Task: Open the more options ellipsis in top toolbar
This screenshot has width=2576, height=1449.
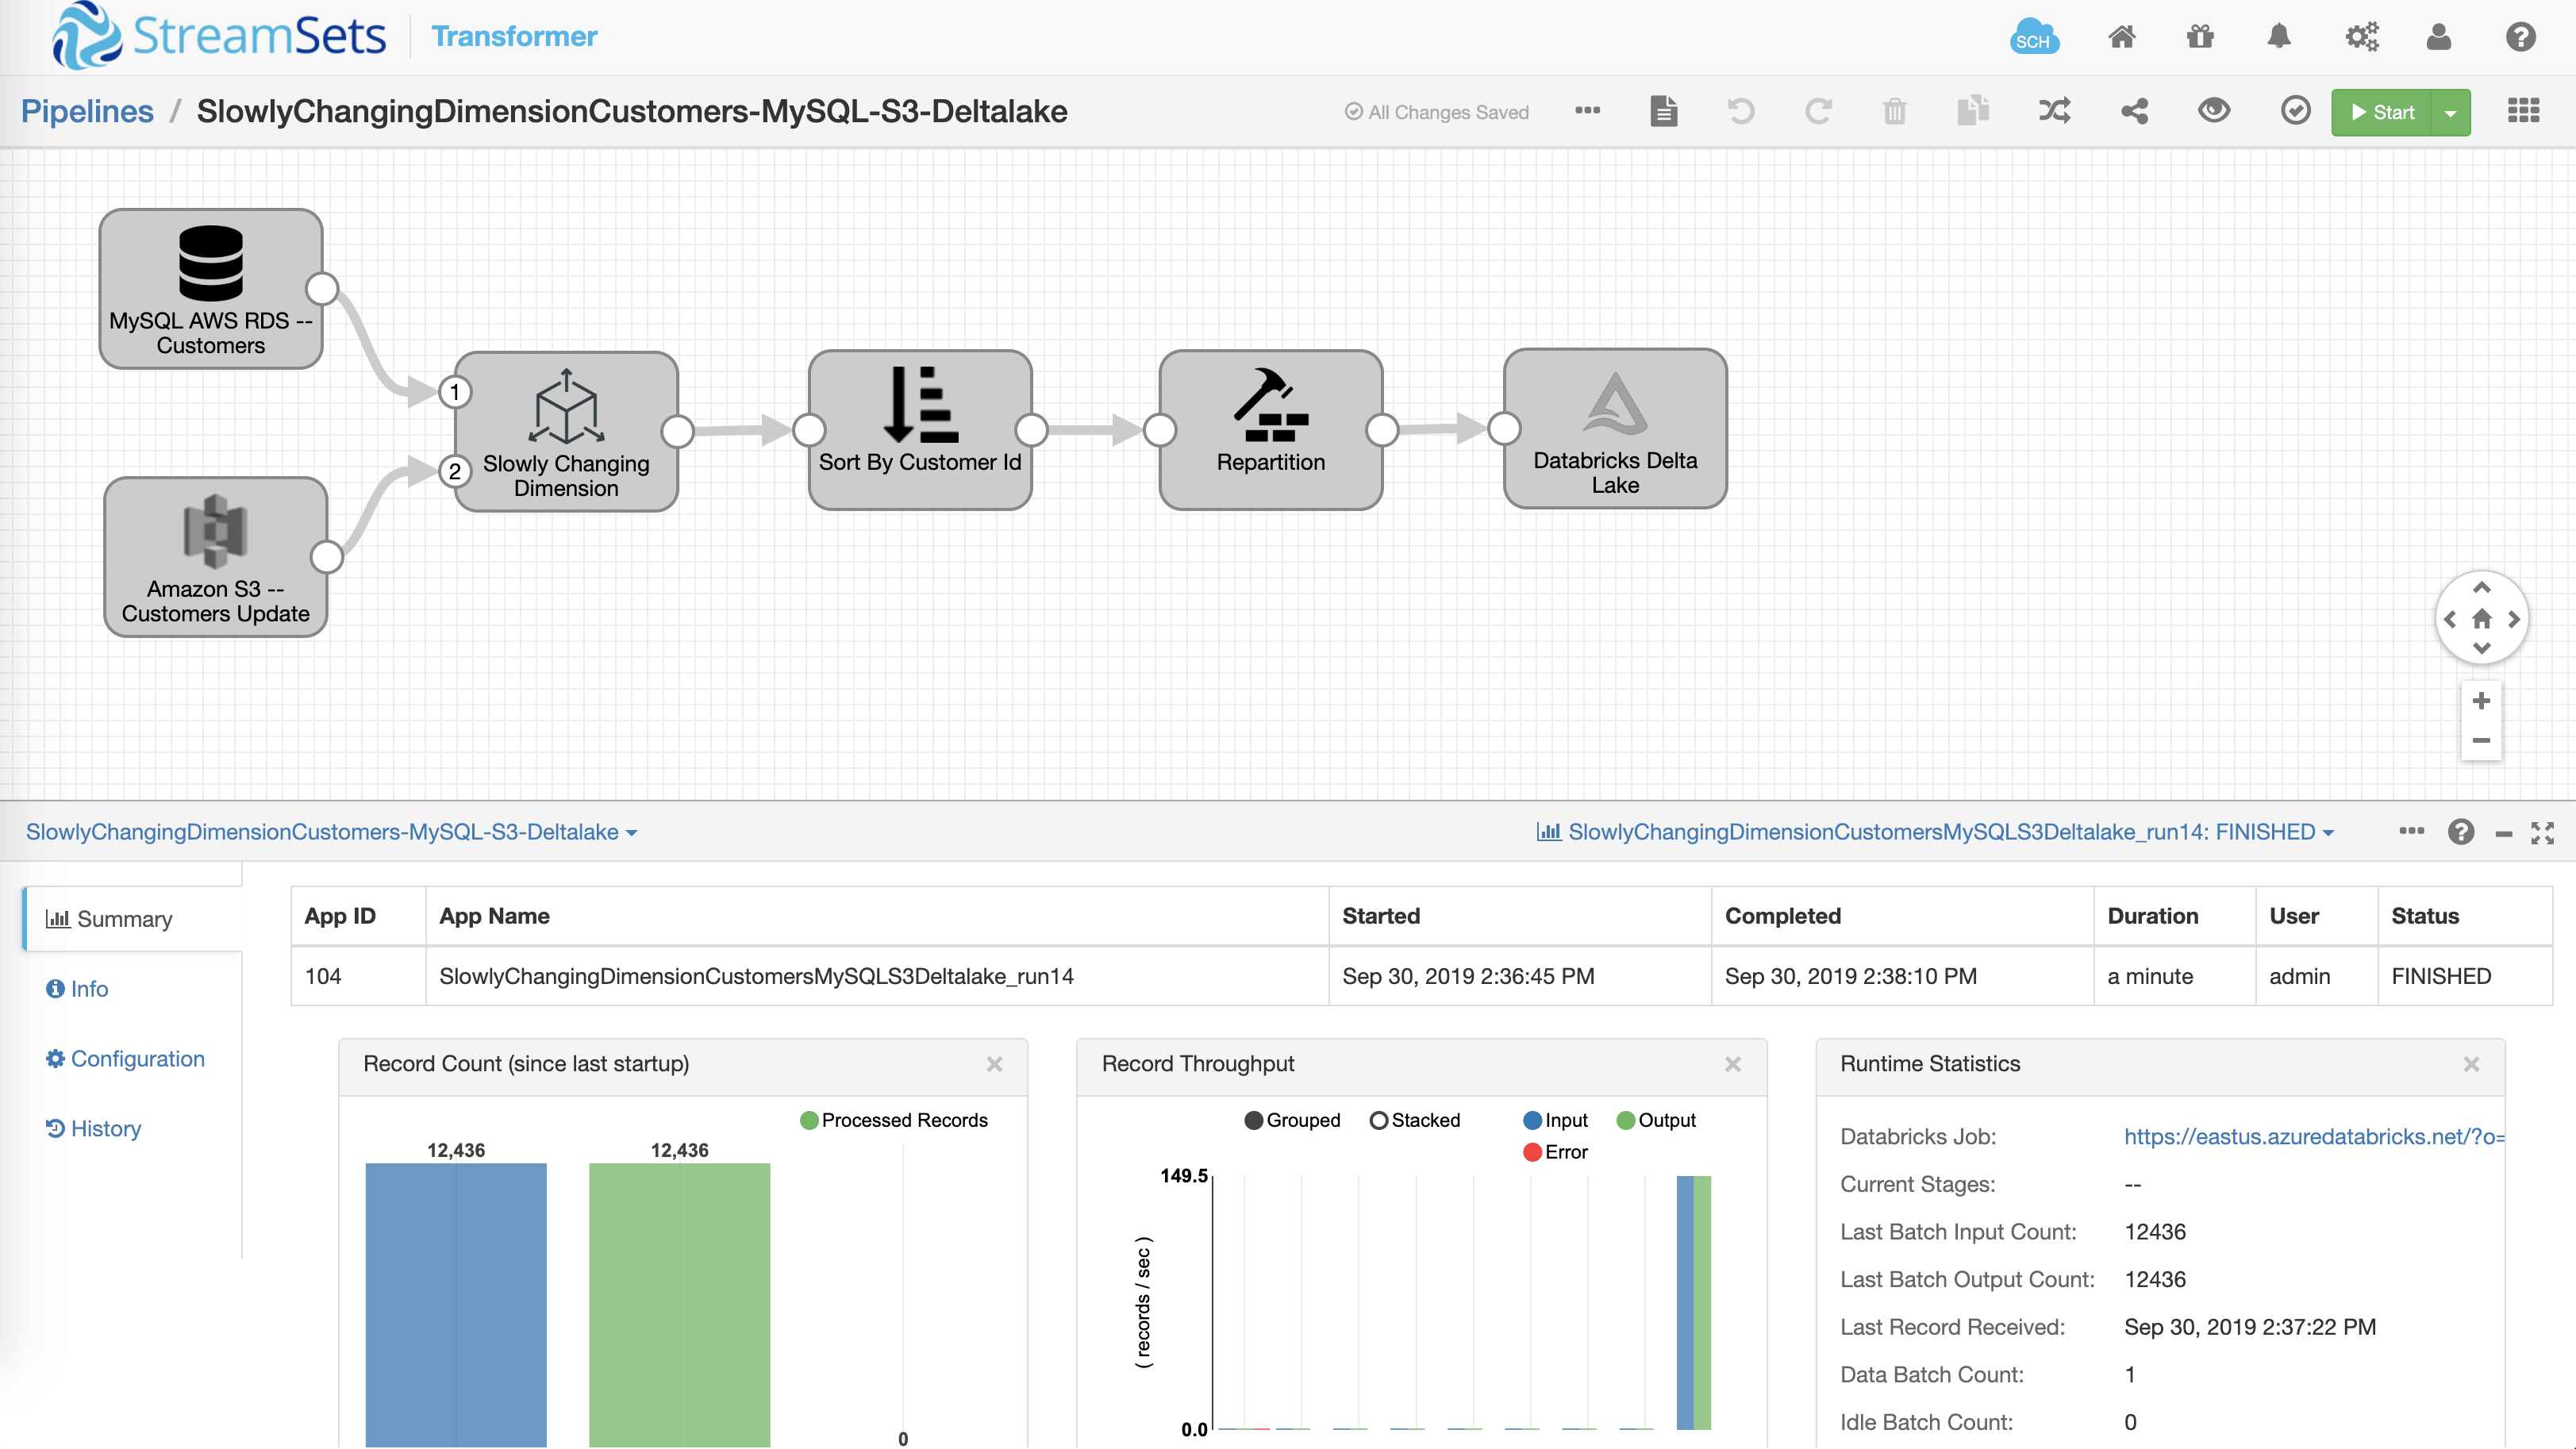Action: click(x=1587, y=111)
